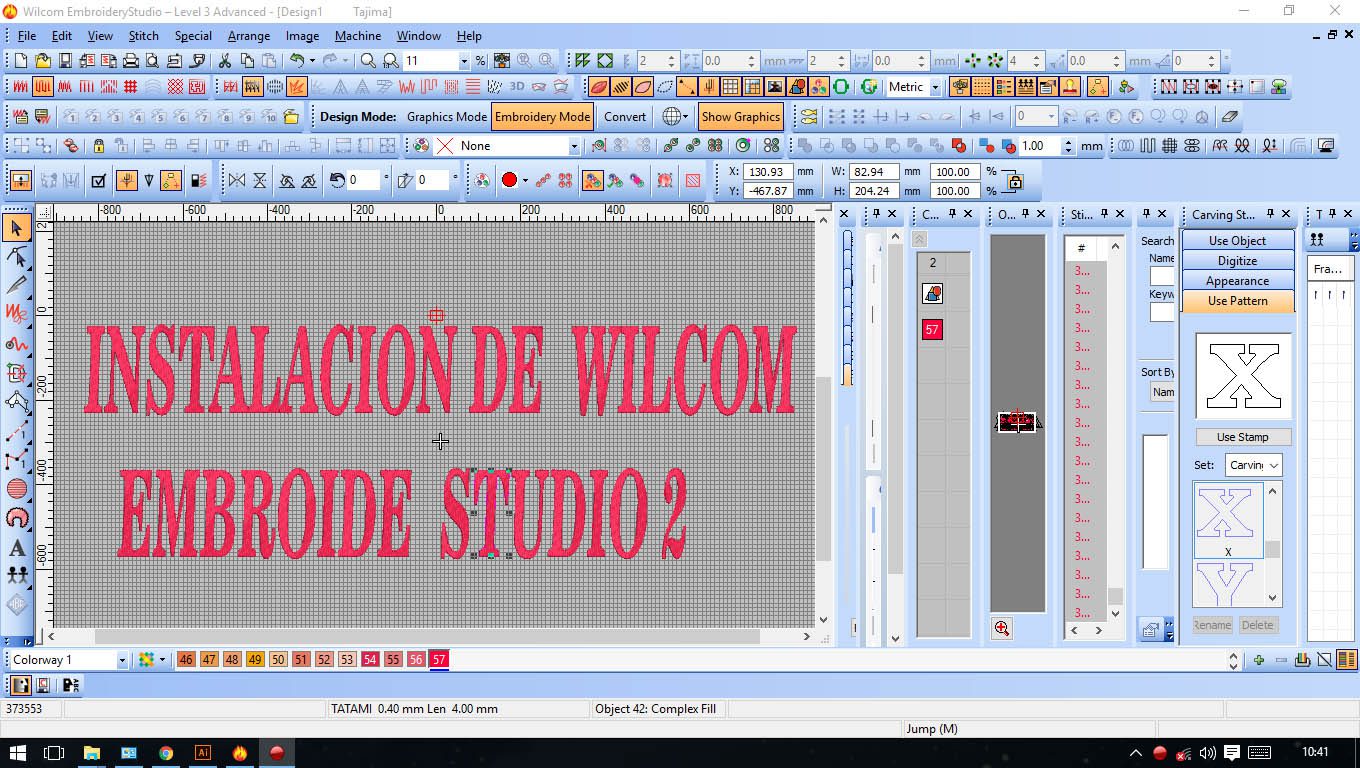Click the Cut scissors icon

pos(225,61)
